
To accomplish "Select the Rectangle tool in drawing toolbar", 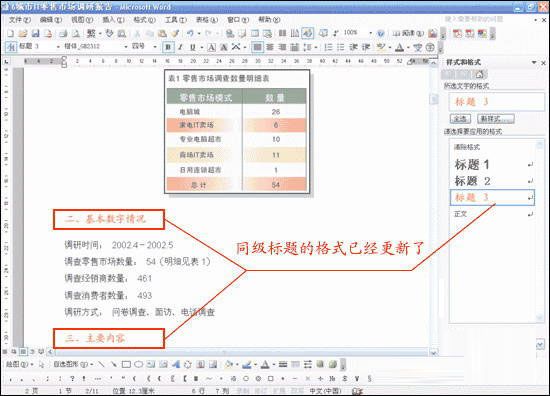I will point(126,365).
